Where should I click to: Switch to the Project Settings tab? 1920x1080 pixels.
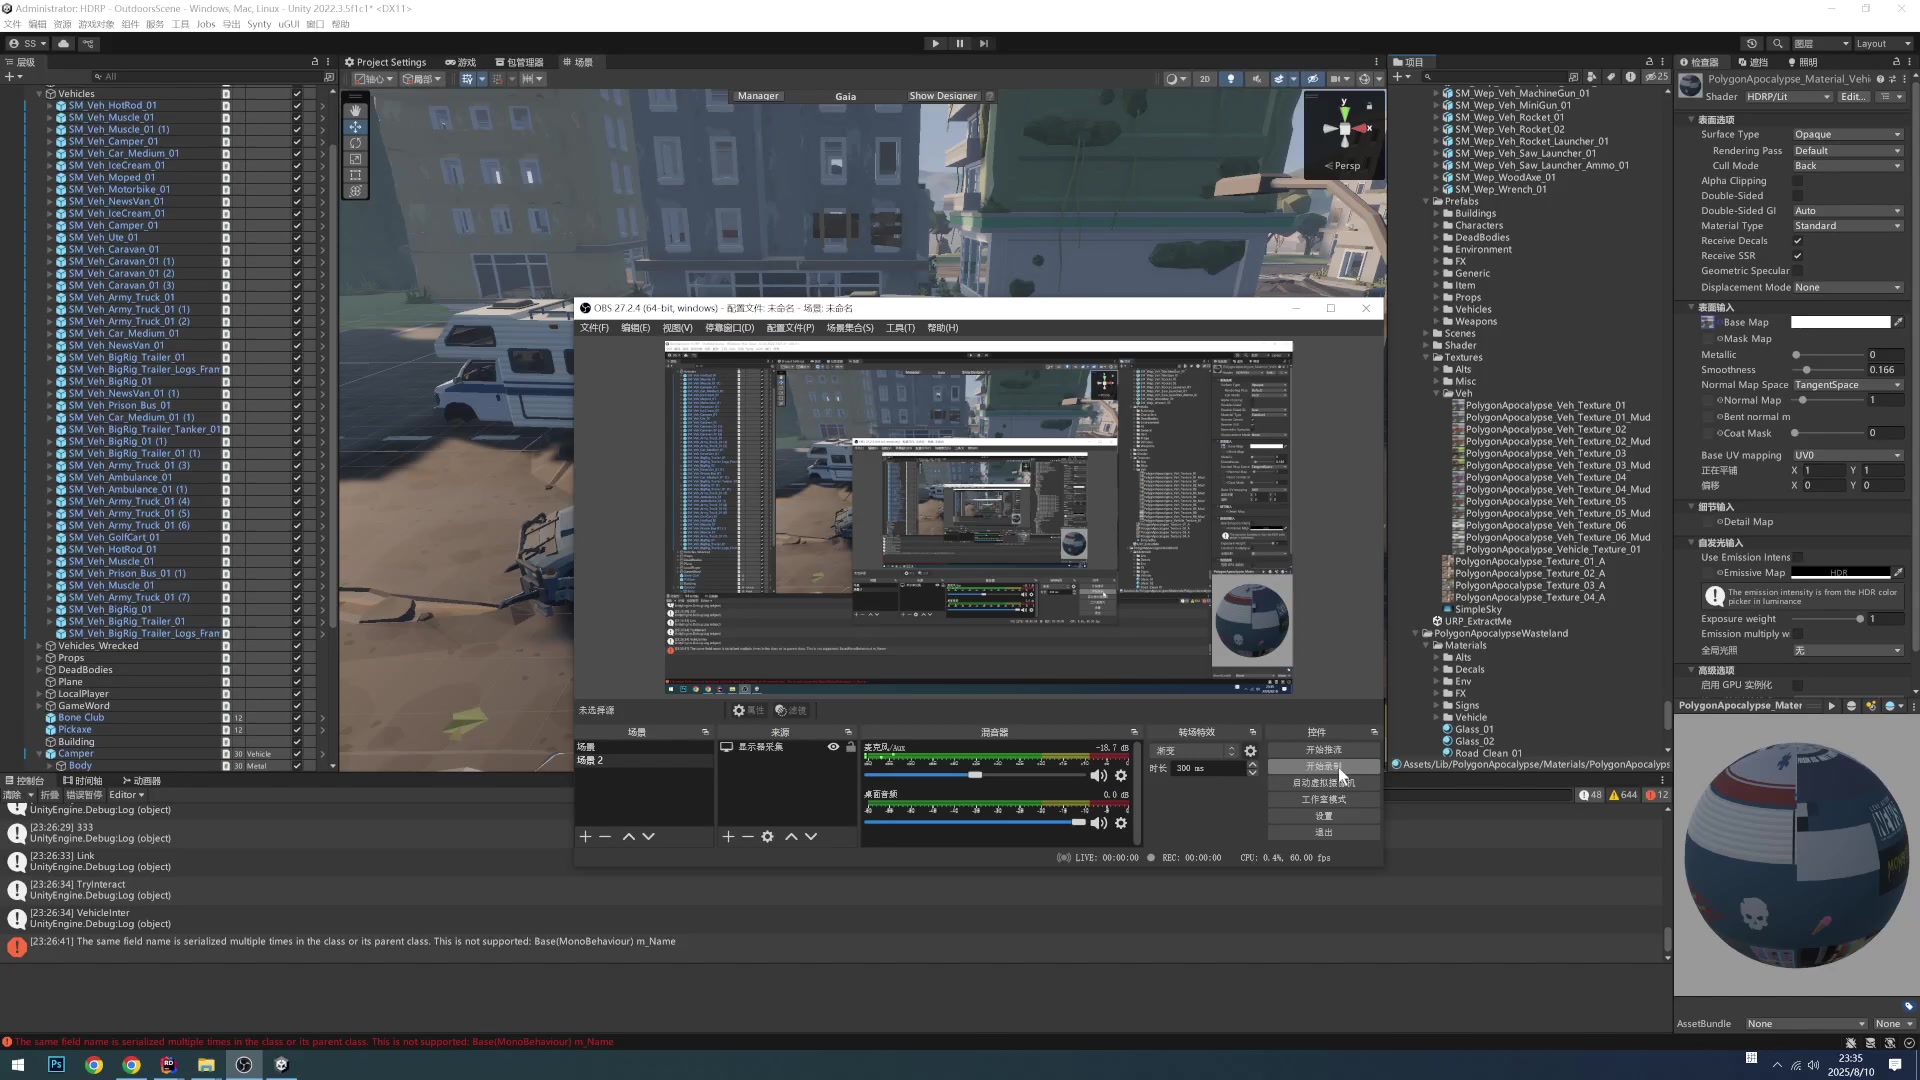tap(386, 62)
